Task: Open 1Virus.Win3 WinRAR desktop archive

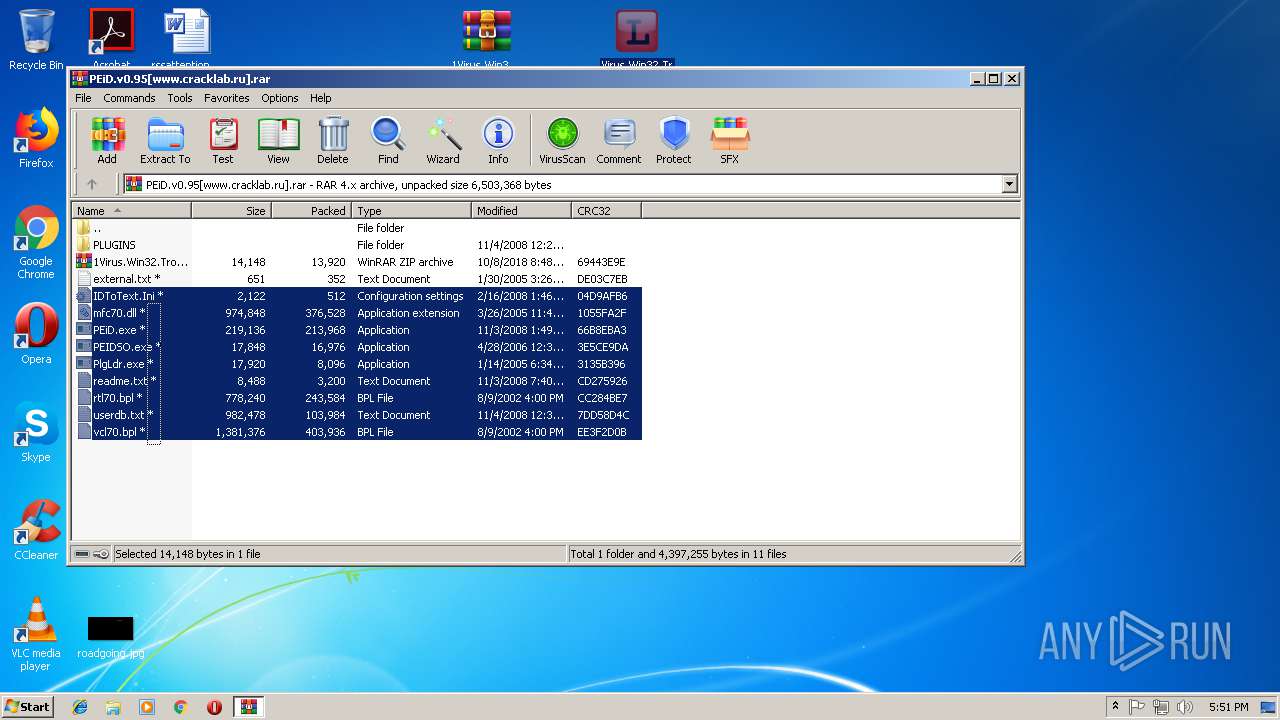Action: (x=487, y=40)
